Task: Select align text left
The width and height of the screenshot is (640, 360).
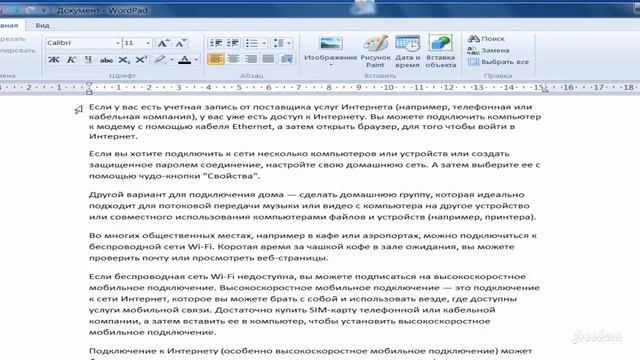Action: 216,59
